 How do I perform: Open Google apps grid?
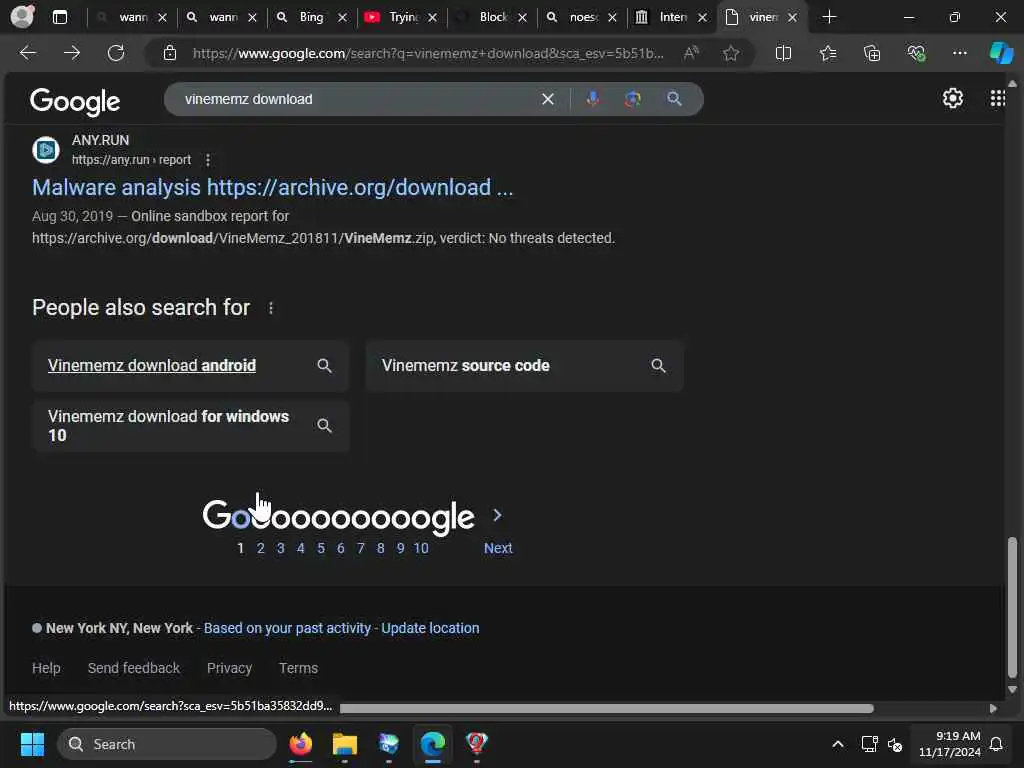[997, 98]
